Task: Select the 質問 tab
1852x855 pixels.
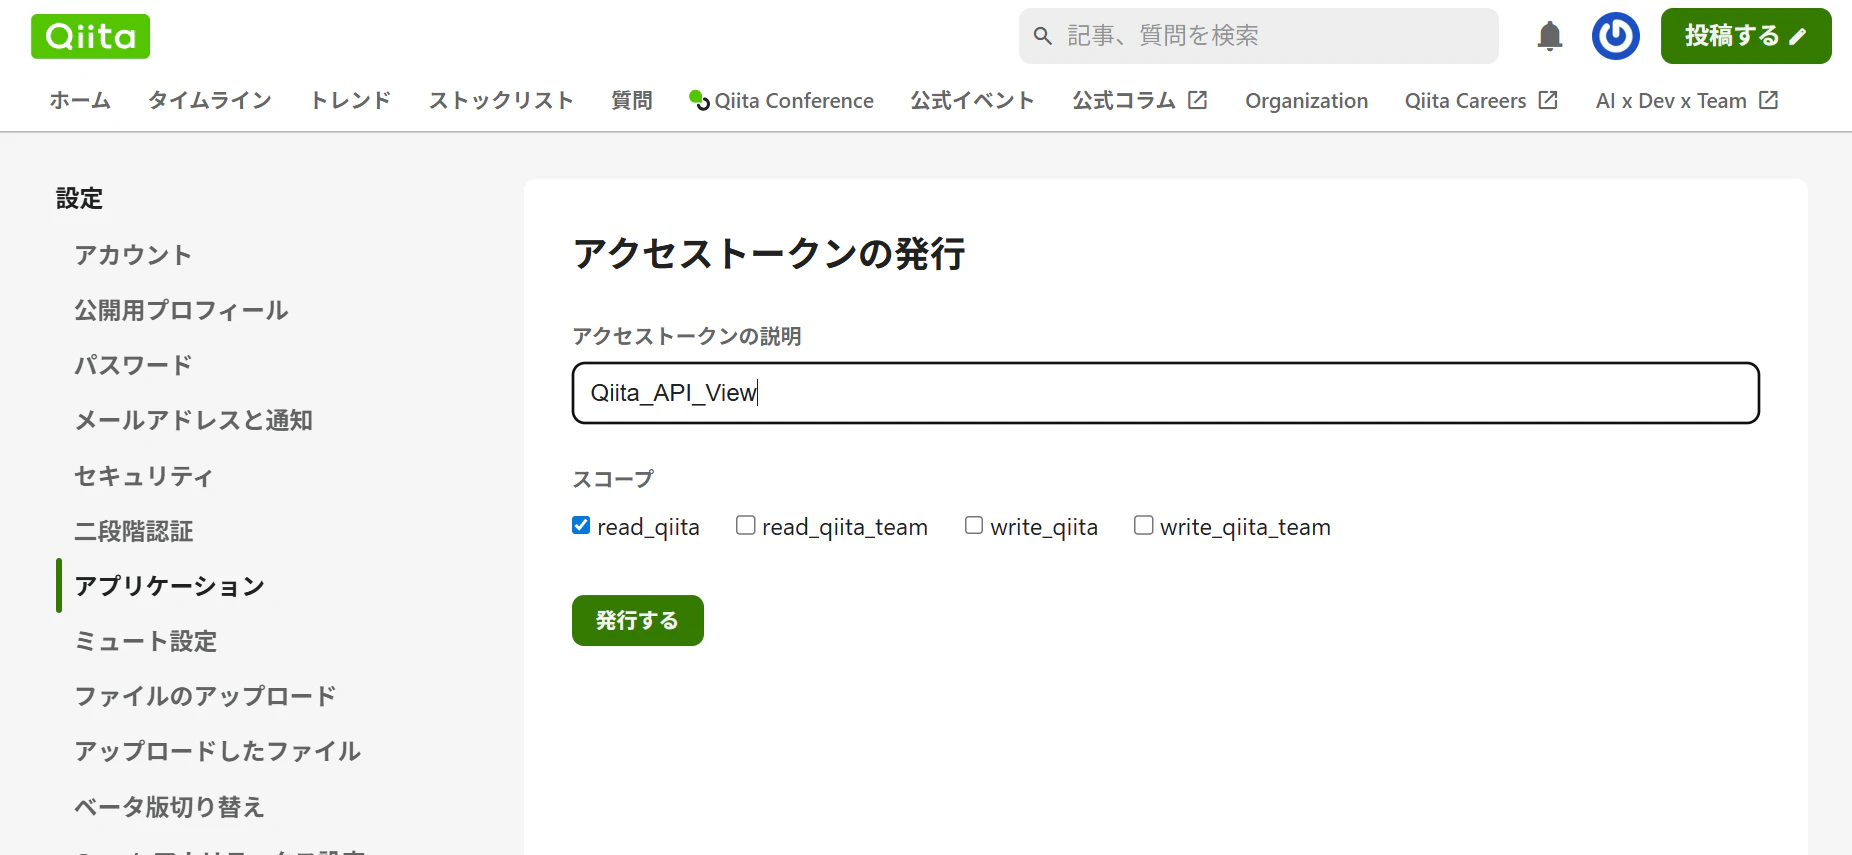Action: [x=632, y=100]
